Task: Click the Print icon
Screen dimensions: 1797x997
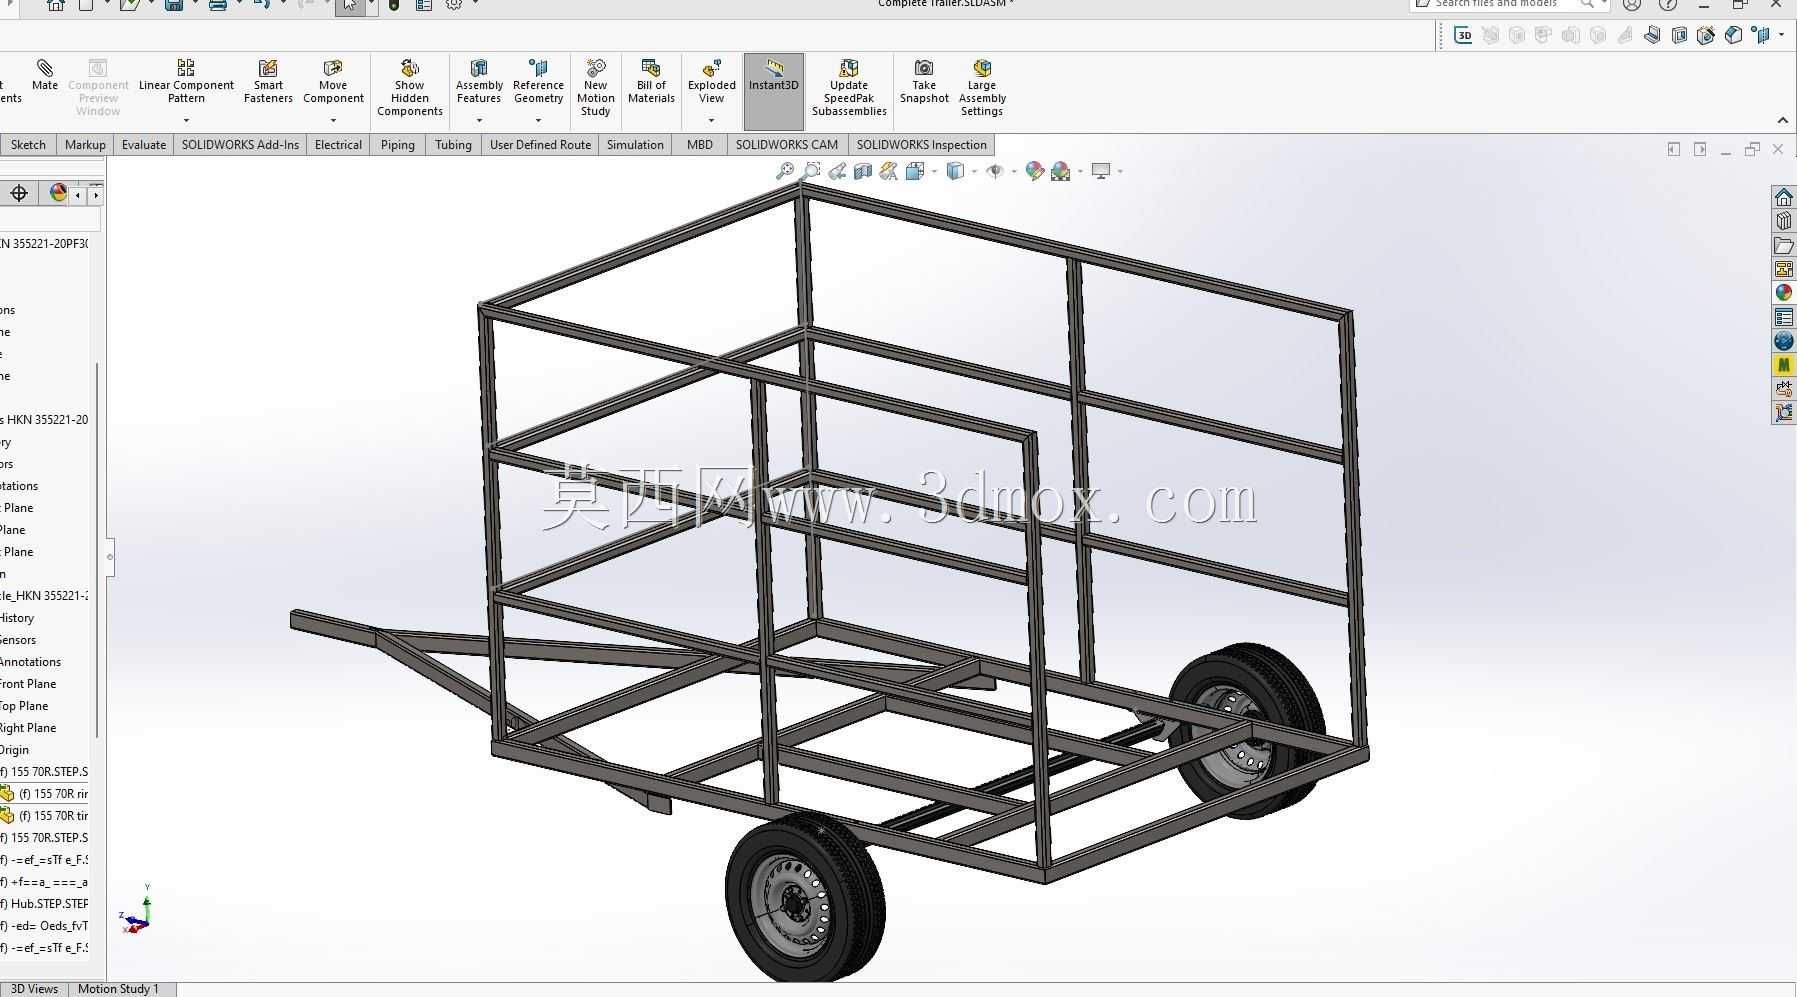Action: pyautogui.click(x=217, y=4)
